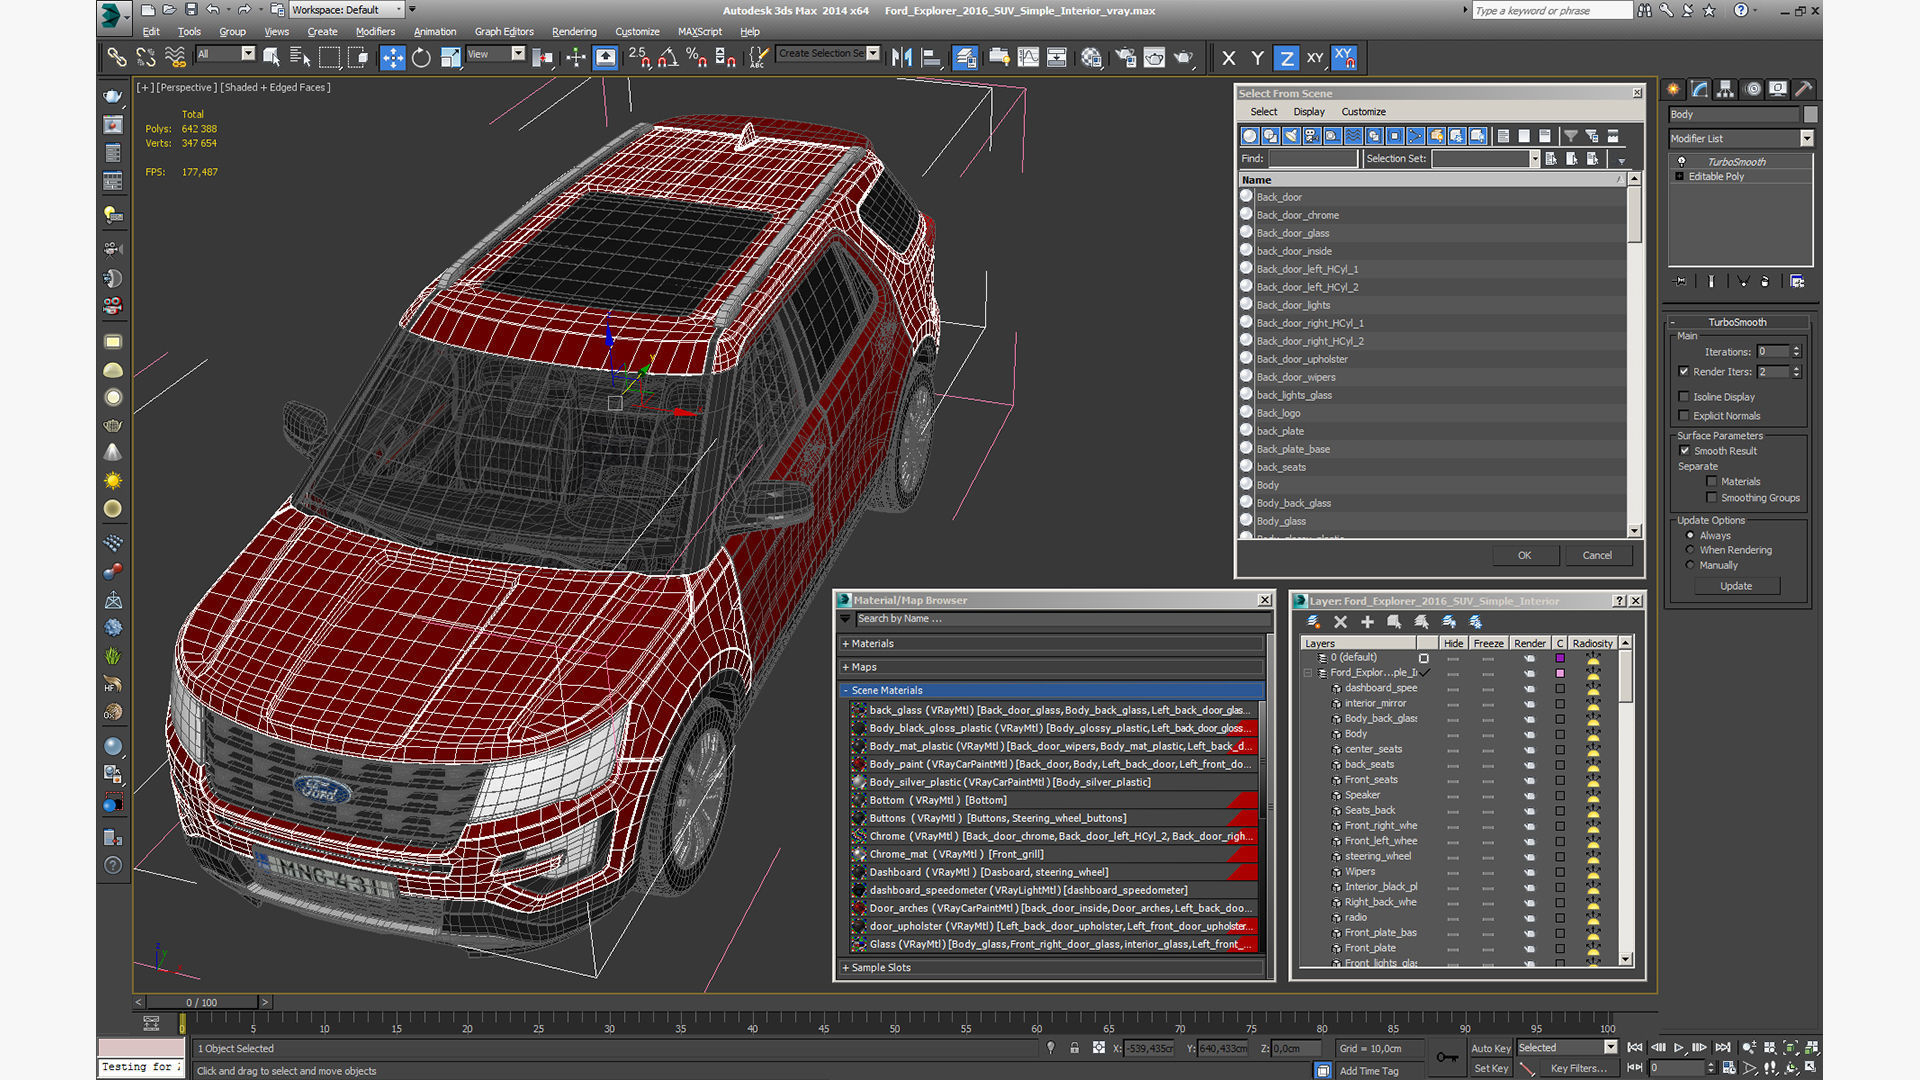The height and width of the screenshot is (1080, 1920).
Task: Click the Bind to Space Warp icon
Action: pos(175,57)
